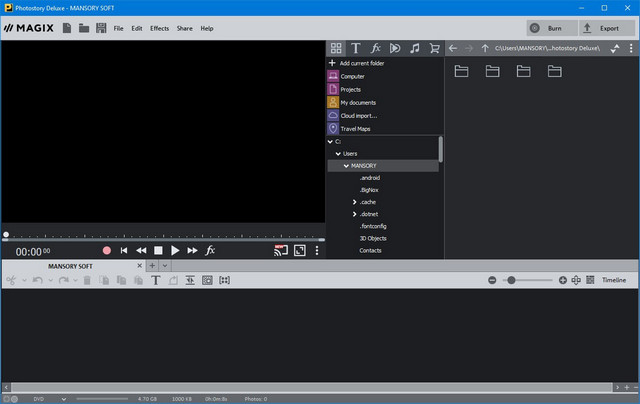Image resolution: width=640 pixels, height=404 pixels.
Task: Collapse the MANSORY folder in tree
Action: 346,165
